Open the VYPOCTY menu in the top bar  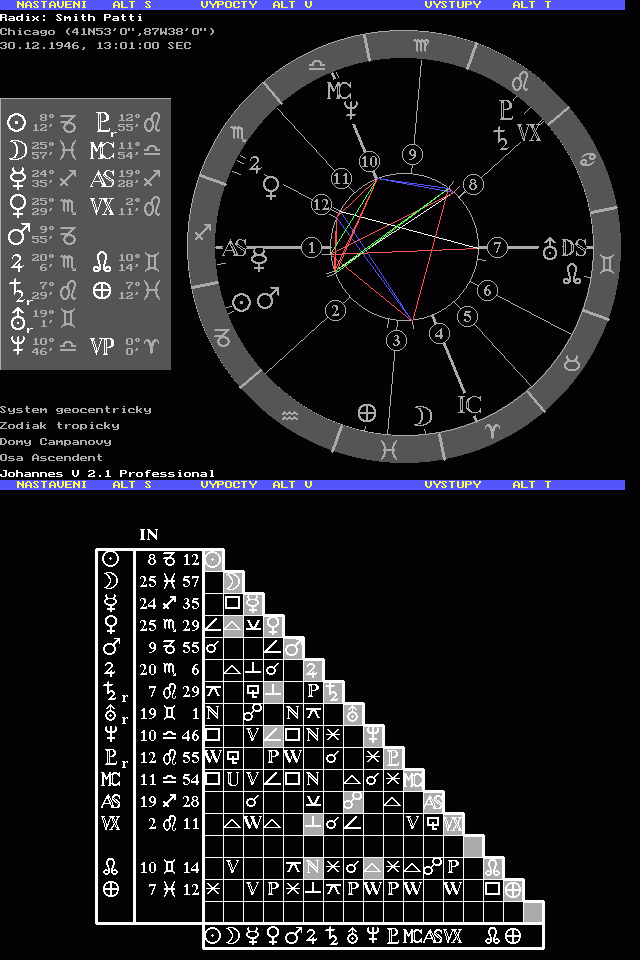[x=229, y=5]
